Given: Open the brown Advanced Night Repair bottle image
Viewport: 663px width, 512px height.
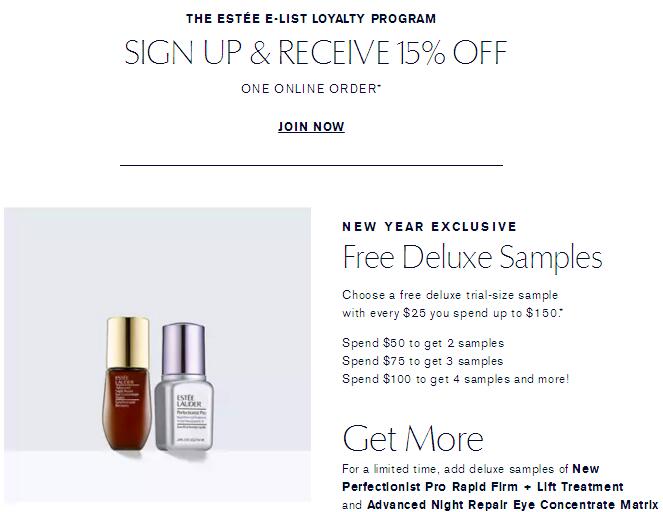Looking at the screenshot, I should point(127,383).
